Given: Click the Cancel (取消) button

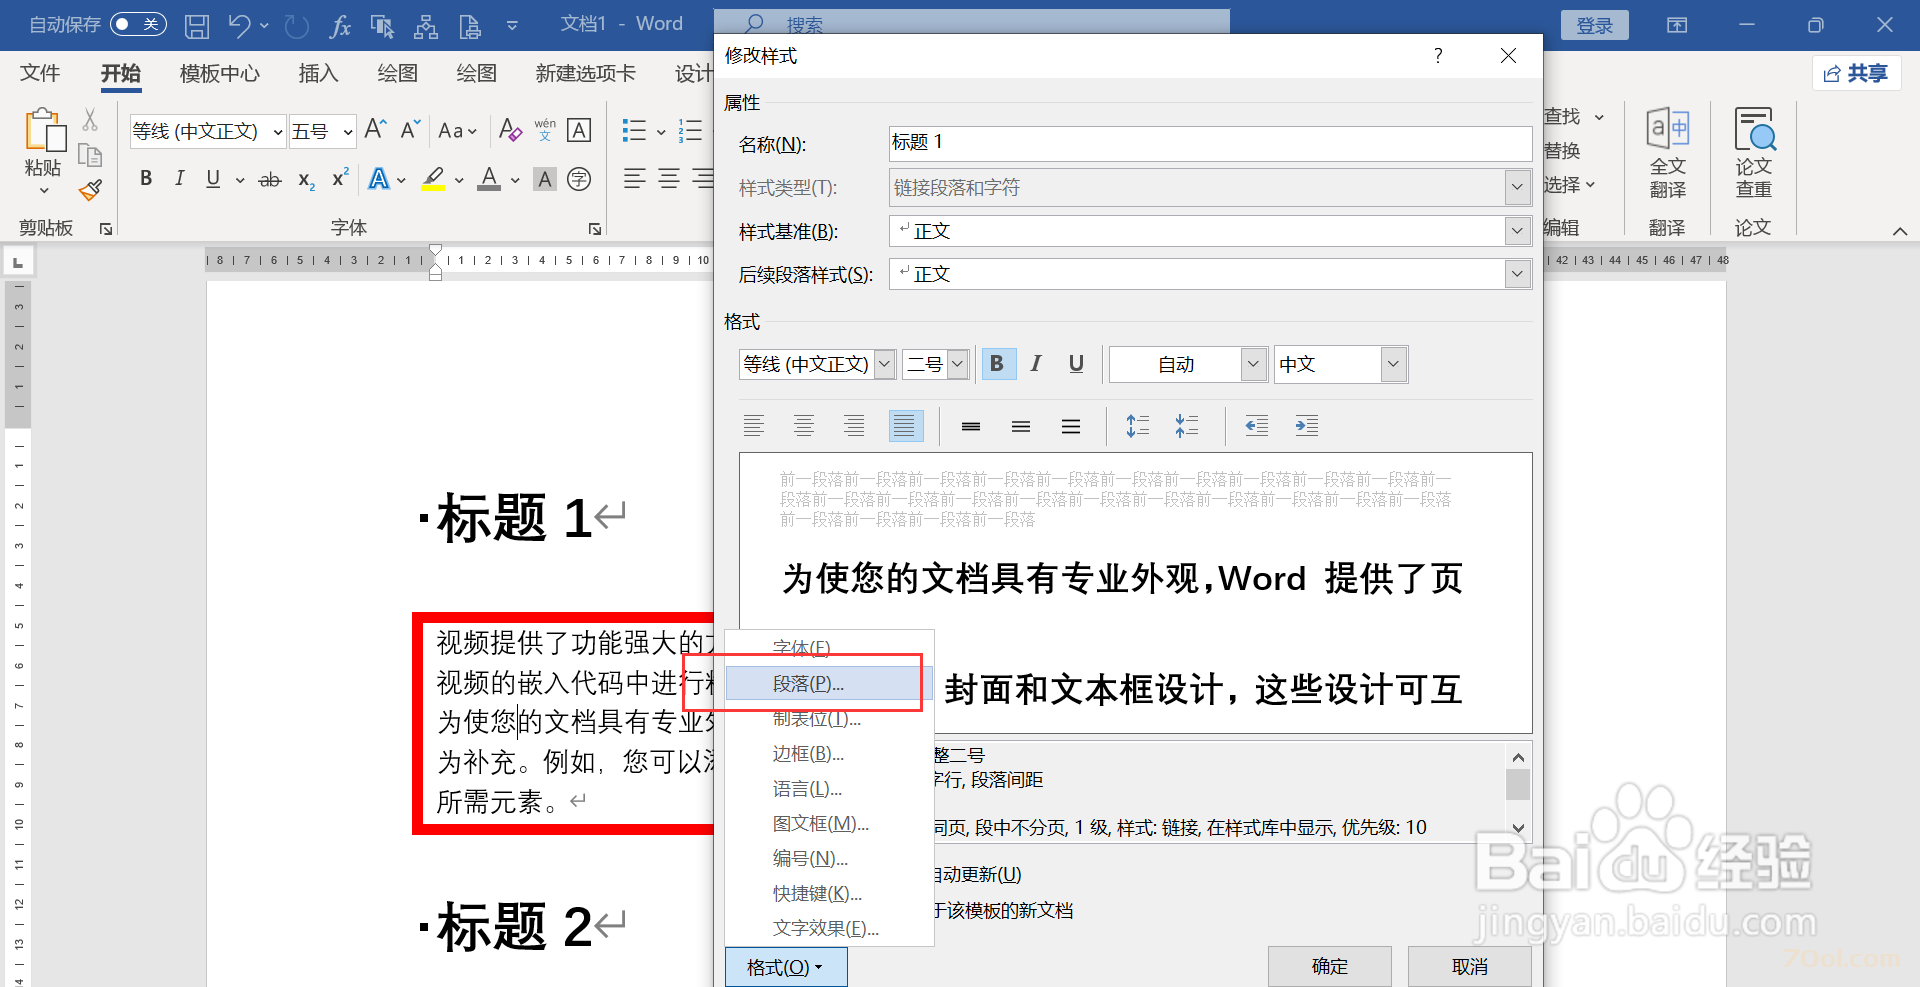Looking at the screenshot, I should 1470,966.
